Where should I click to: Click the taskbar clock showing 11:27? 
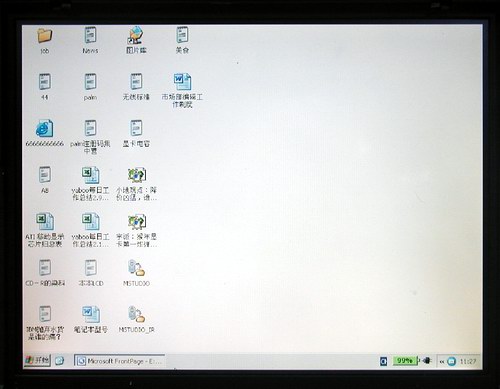pos(468,361)
